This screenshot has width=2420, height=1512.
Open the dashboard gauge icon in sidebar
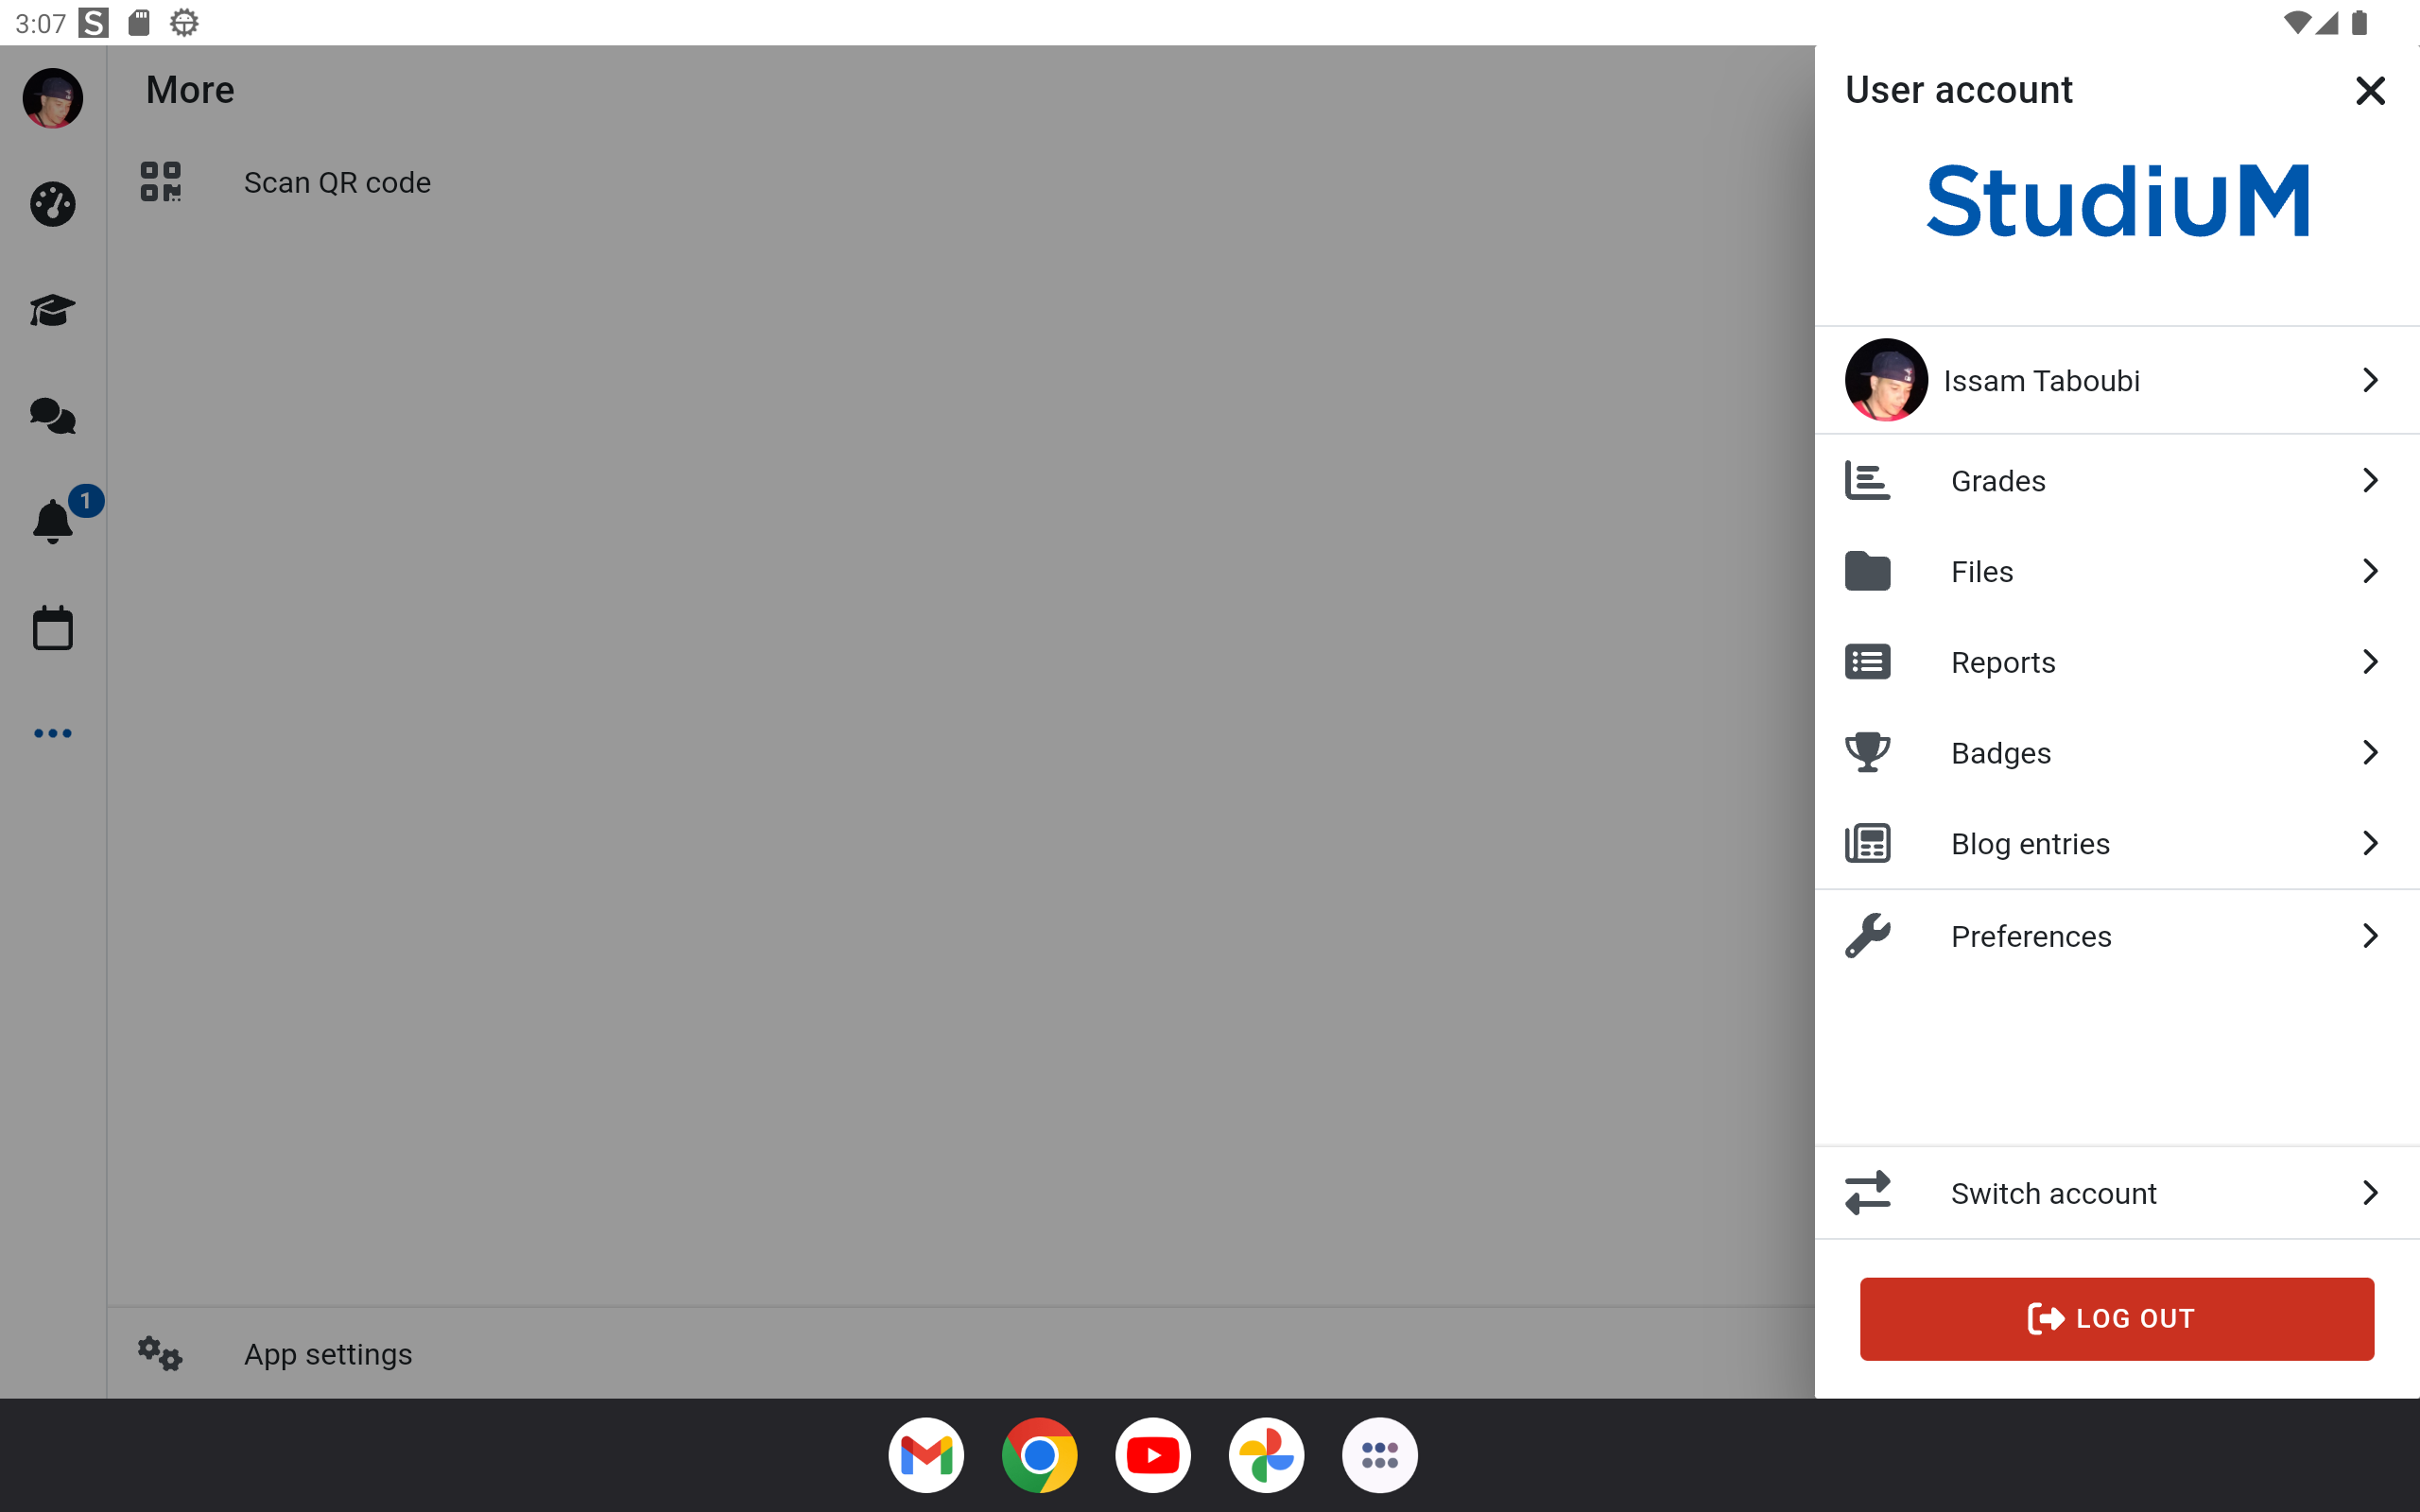click(52, 205)
